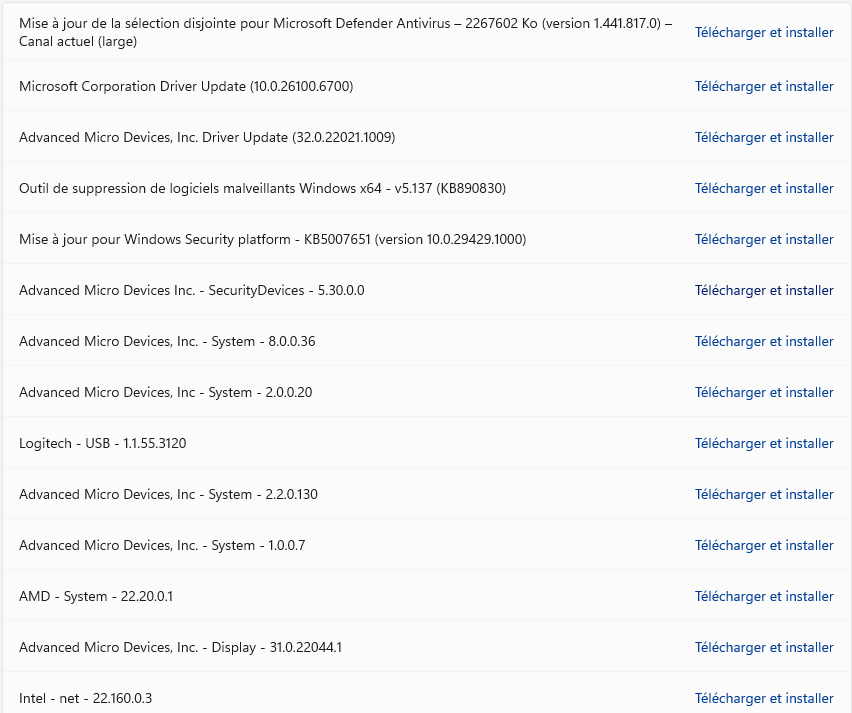The height and width of the screenshot is (713, 852).
Task: Select the "Advanced Micro Devices, Inc. Driver Update" row text
Action: pyautogui.click(x=207, y=137)
